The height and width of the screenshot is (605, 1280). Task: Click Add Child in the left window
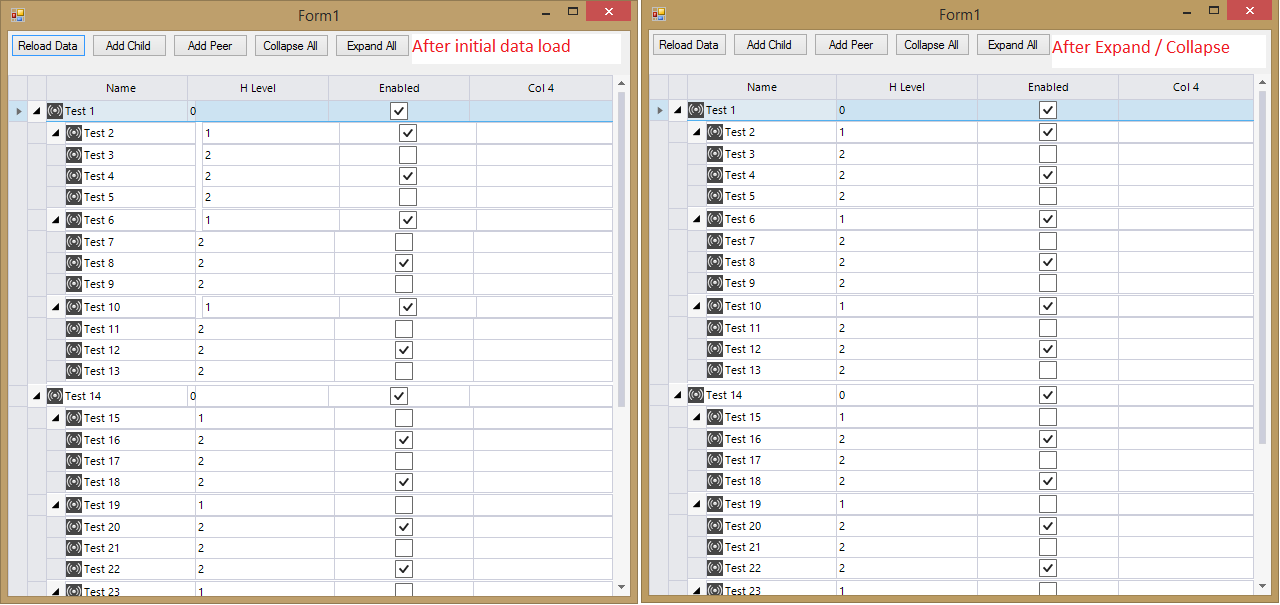[129, 45]
